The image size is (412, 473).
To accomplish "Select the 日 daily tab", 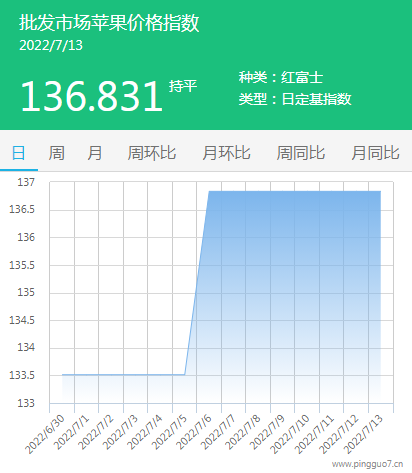I will (19, 153).
